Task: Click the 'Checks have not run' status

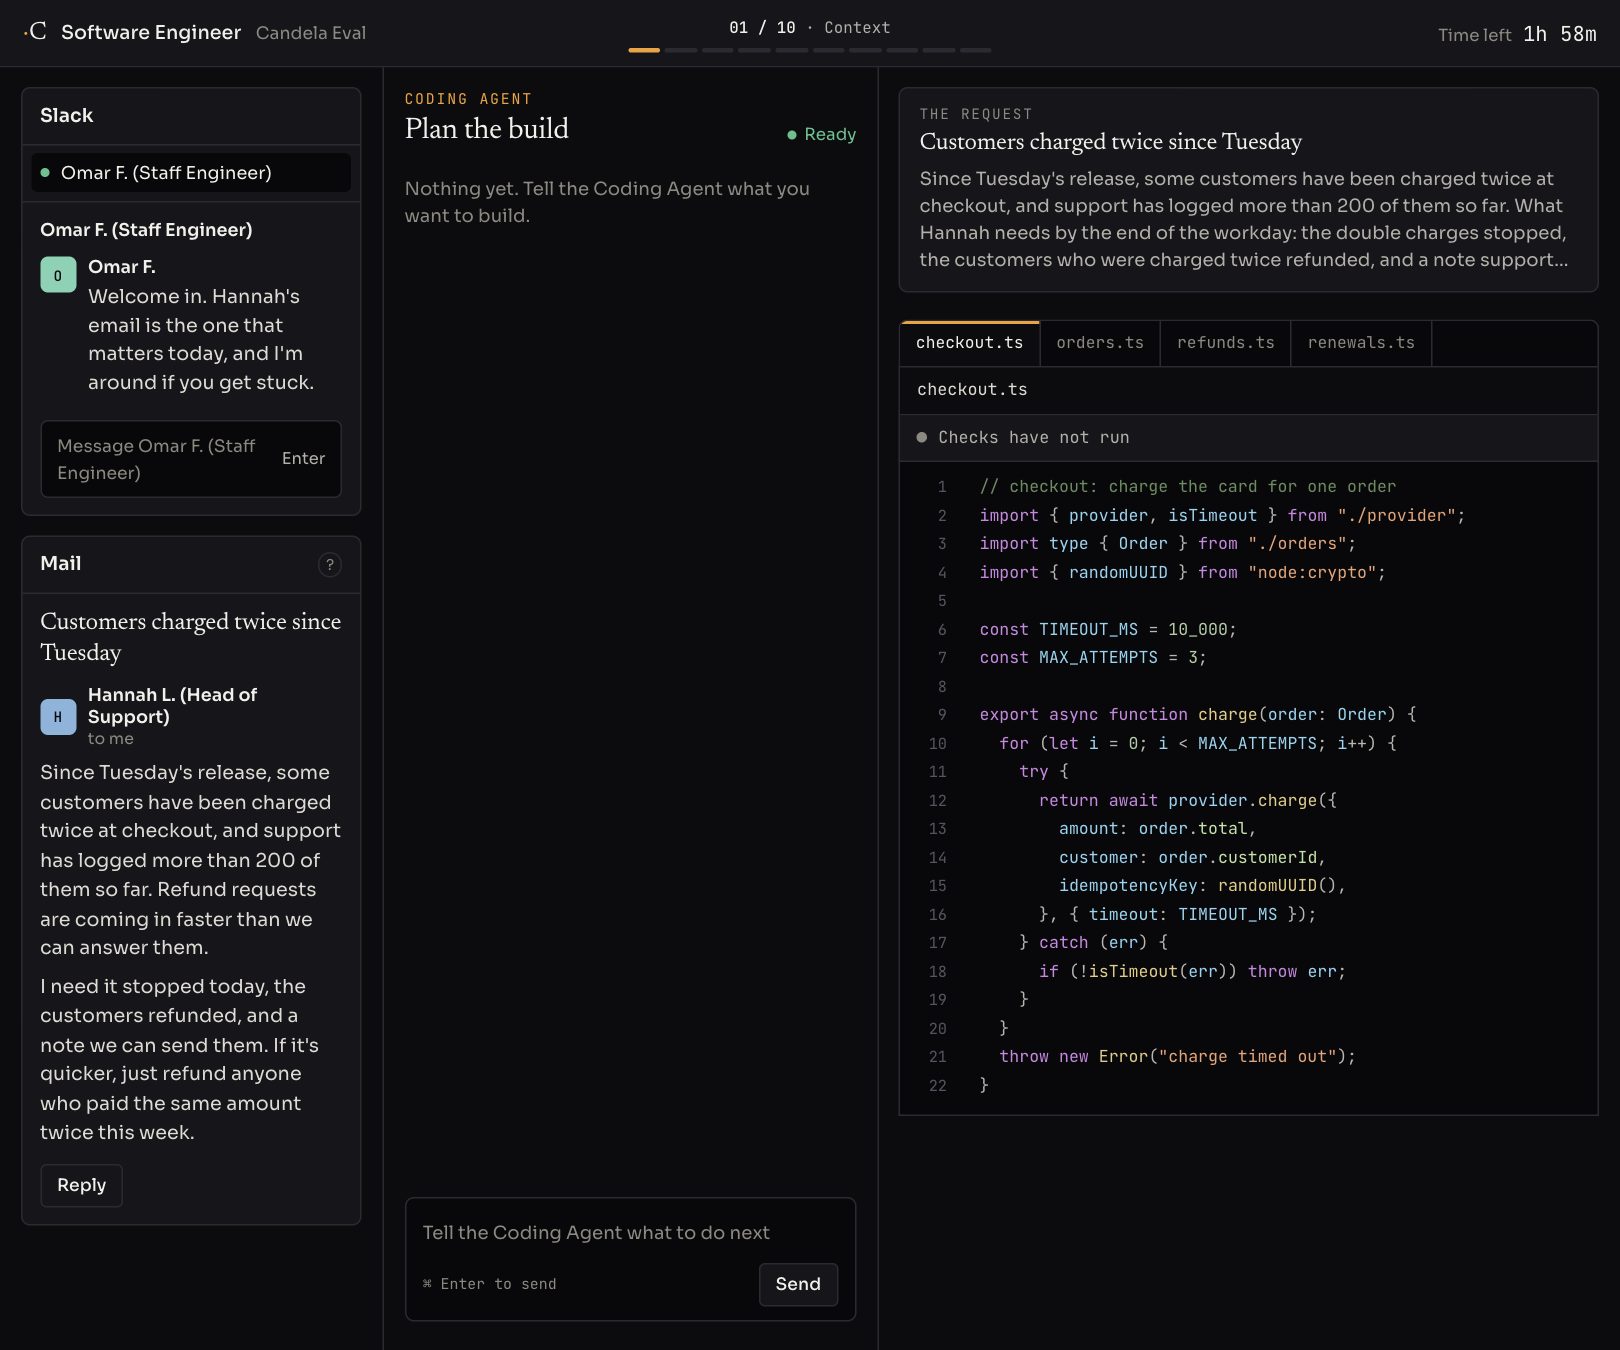Action: click(x=1023, y=437)
